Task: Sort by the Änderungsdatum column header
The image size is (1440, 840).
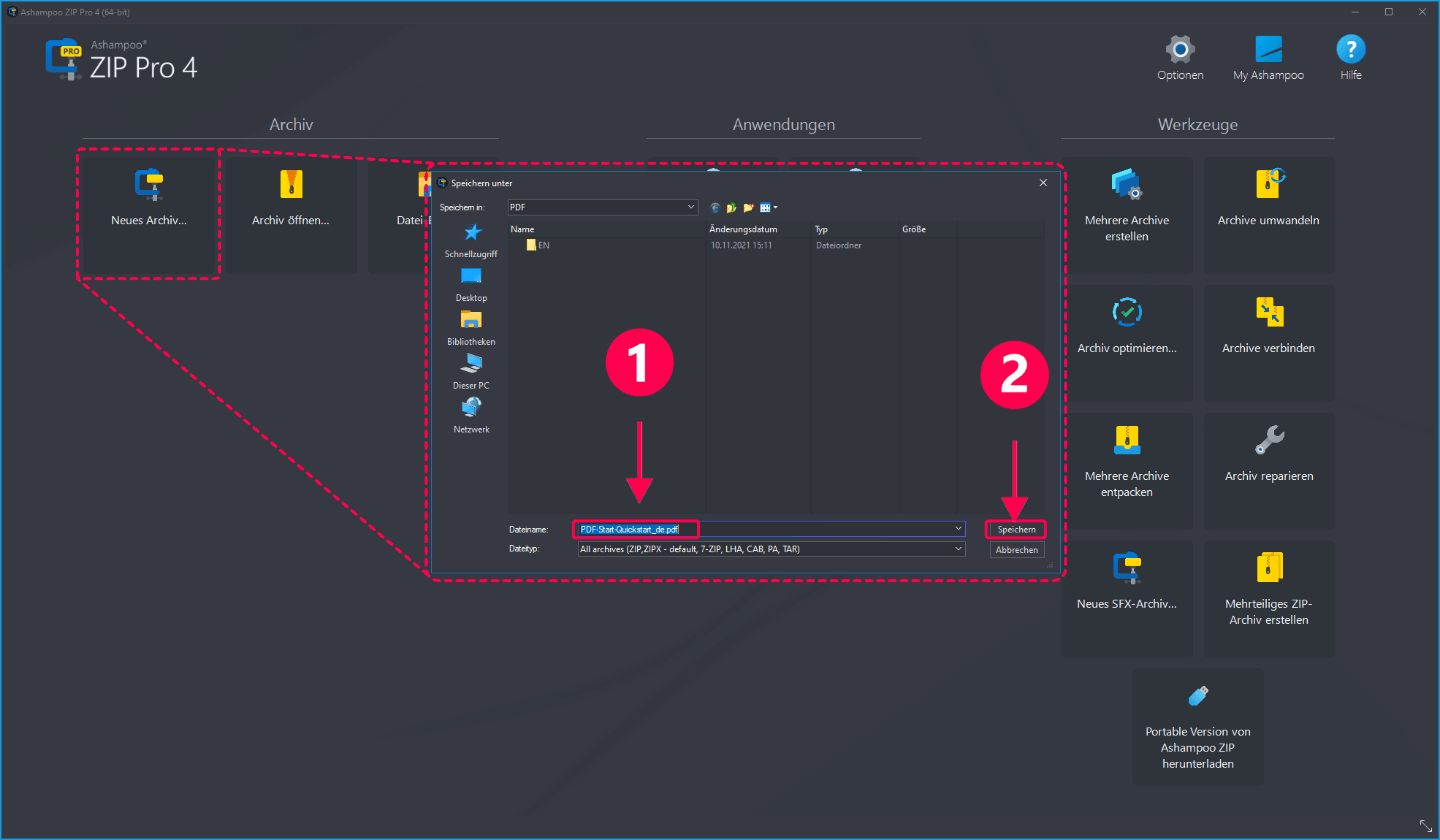Action: pos(759,229)
